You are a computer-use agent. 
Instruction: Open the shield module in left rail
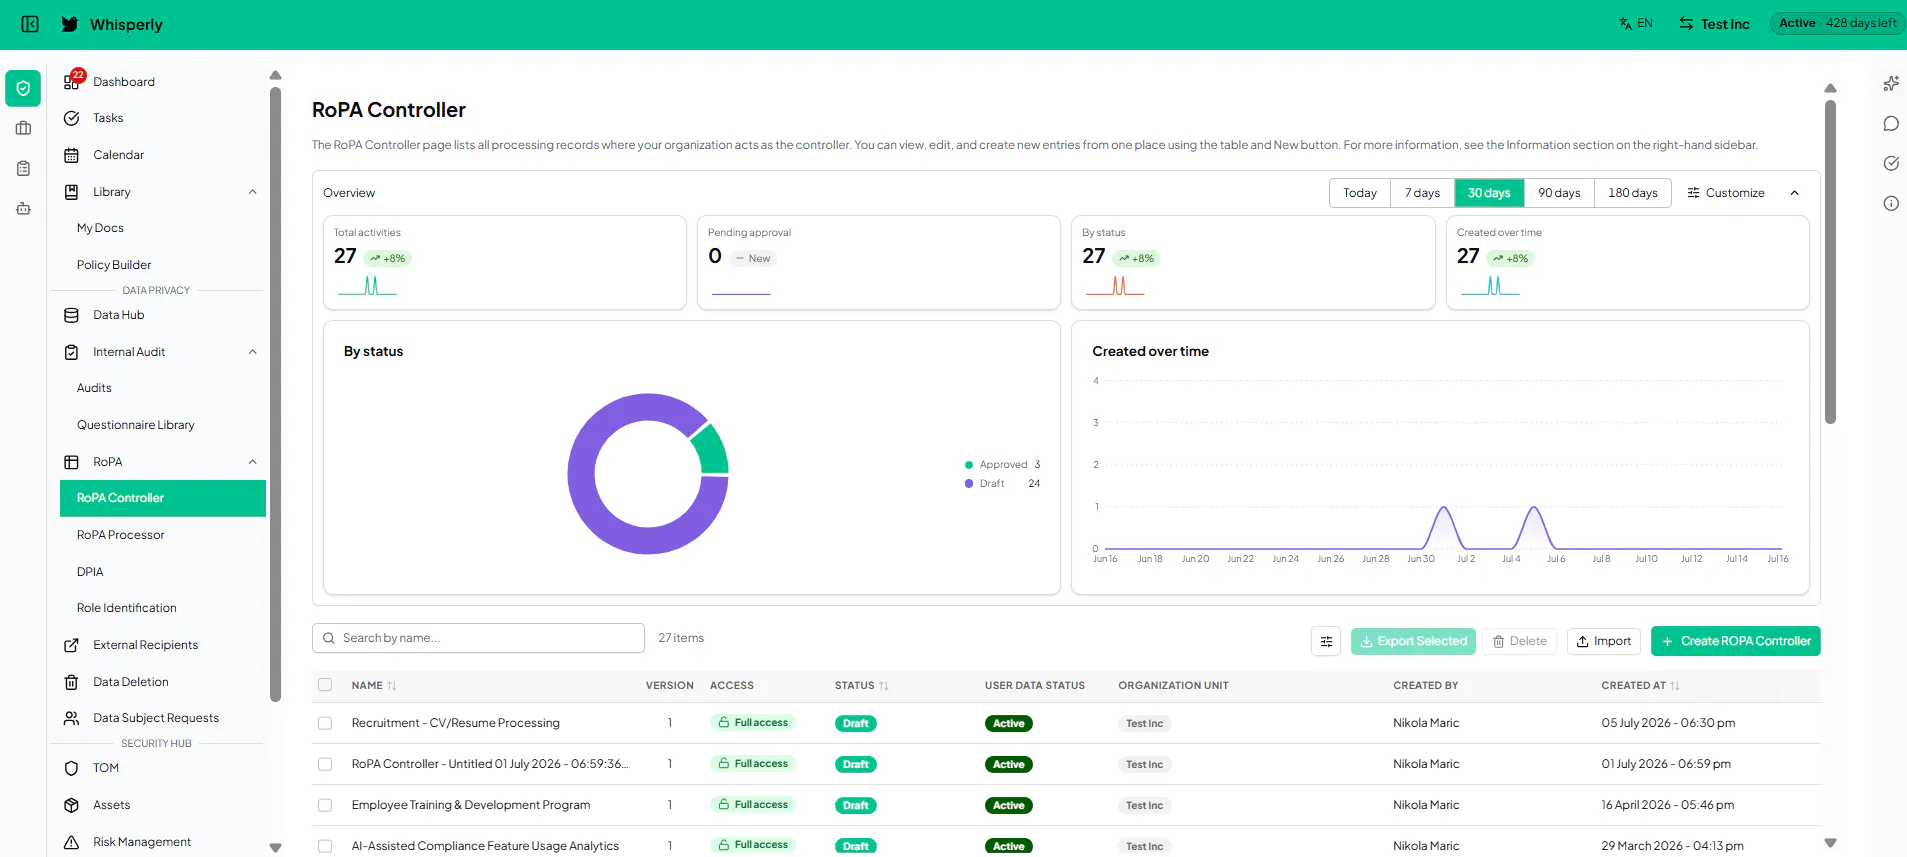coord(23,88)
